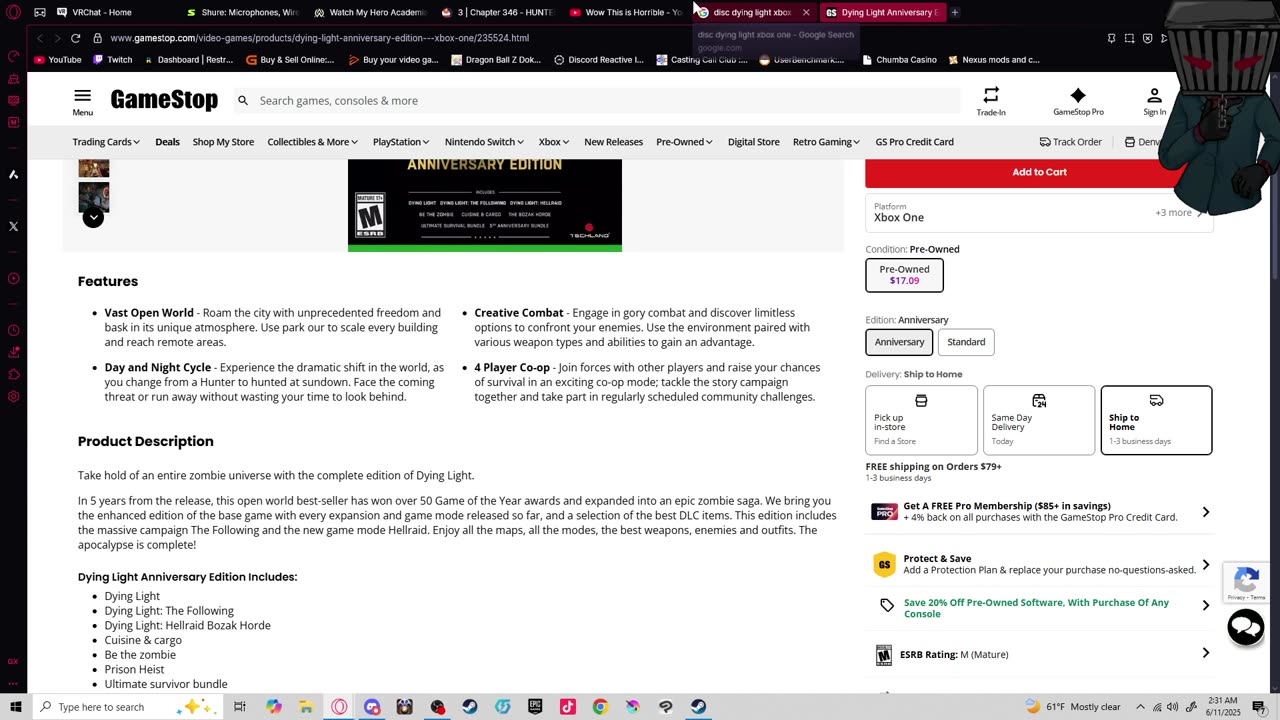The image size is (1280, 720).
Task: Open TikTok app from taskbar
Action: coord(568,707)
